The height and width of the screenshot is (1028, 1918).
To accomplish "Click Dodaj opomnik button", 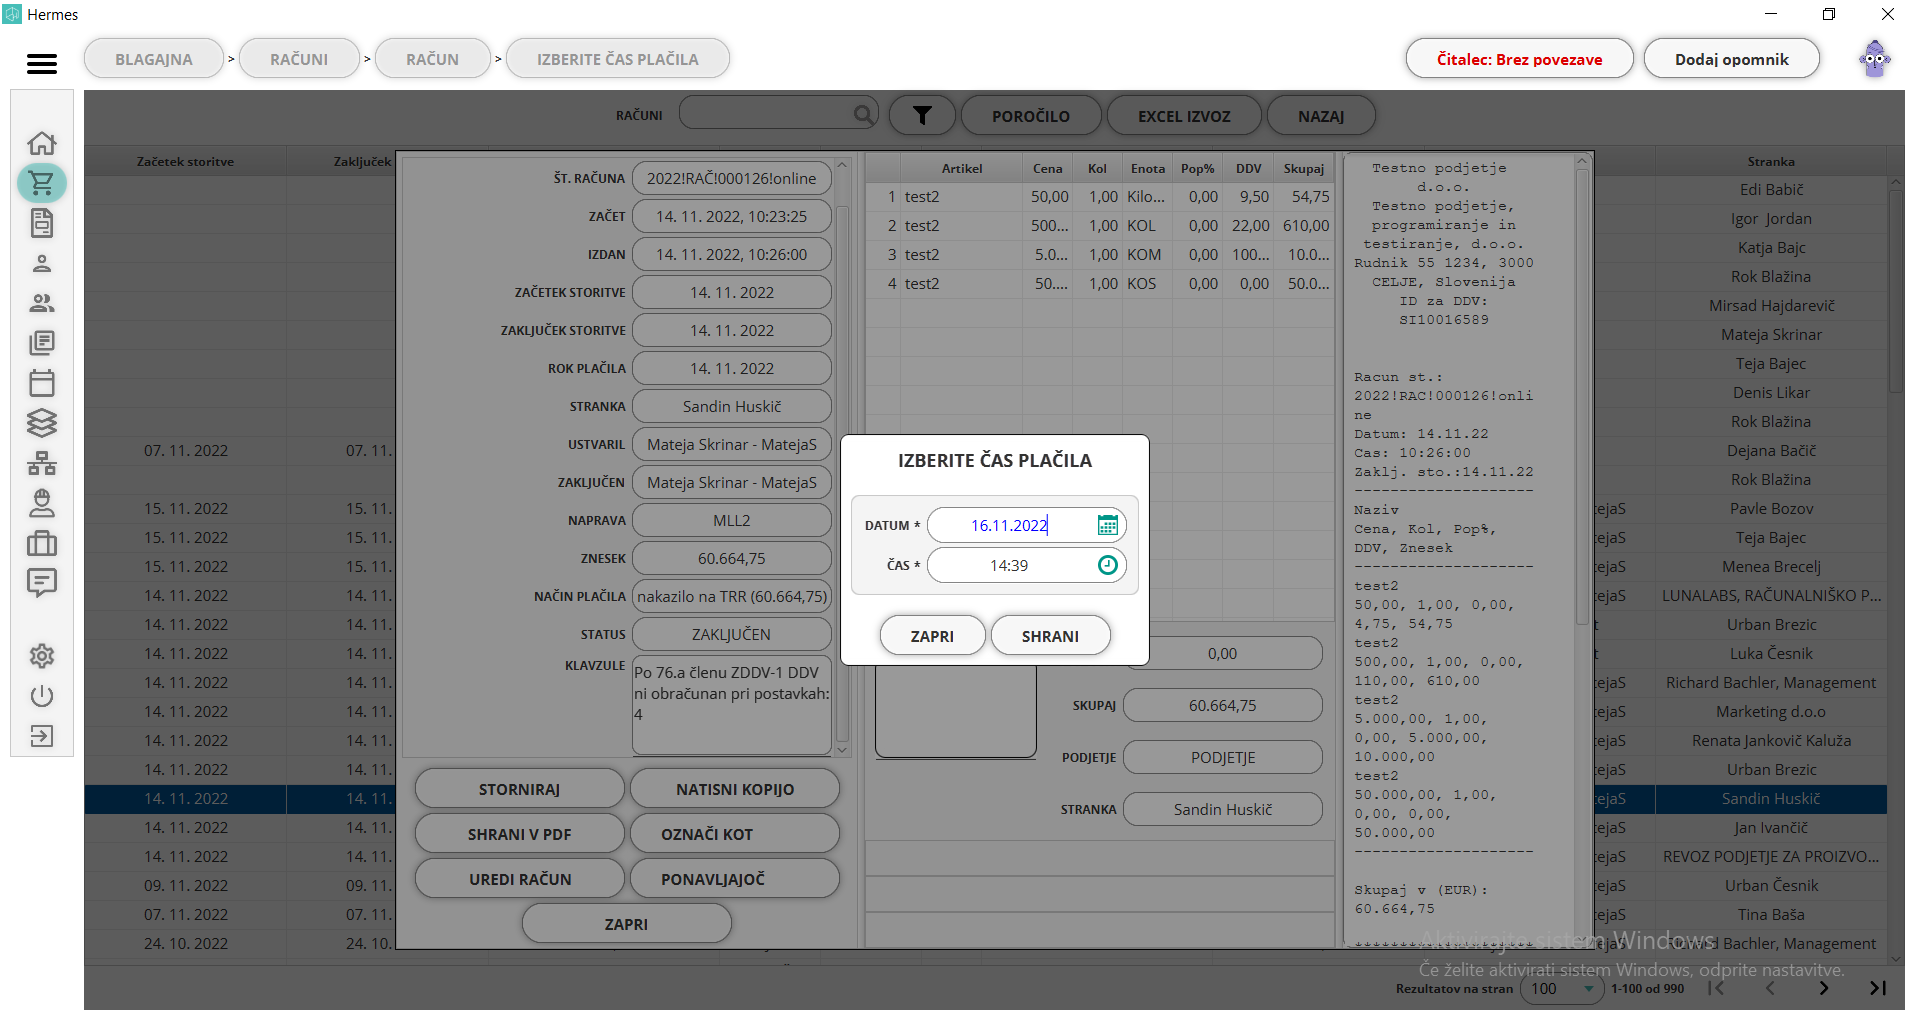I will (1731, 59).
